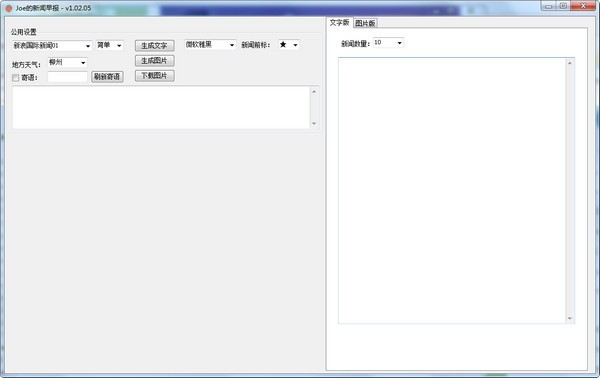Click the right output scroll up arrow
Image resolution: width=600 pixels, height=378 pixels.
click(570, 63)
